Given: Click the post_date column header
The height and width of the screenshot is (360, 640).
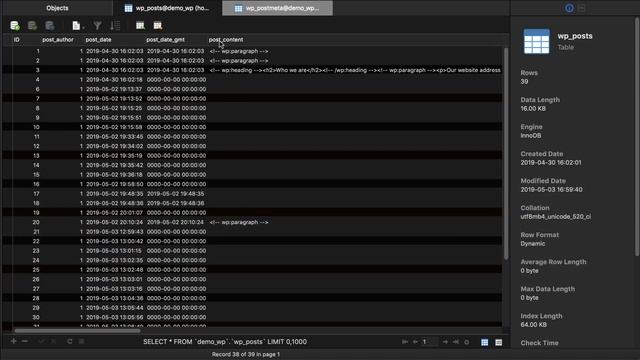Looking at the screenshot, I should click(x=98, y=40).
